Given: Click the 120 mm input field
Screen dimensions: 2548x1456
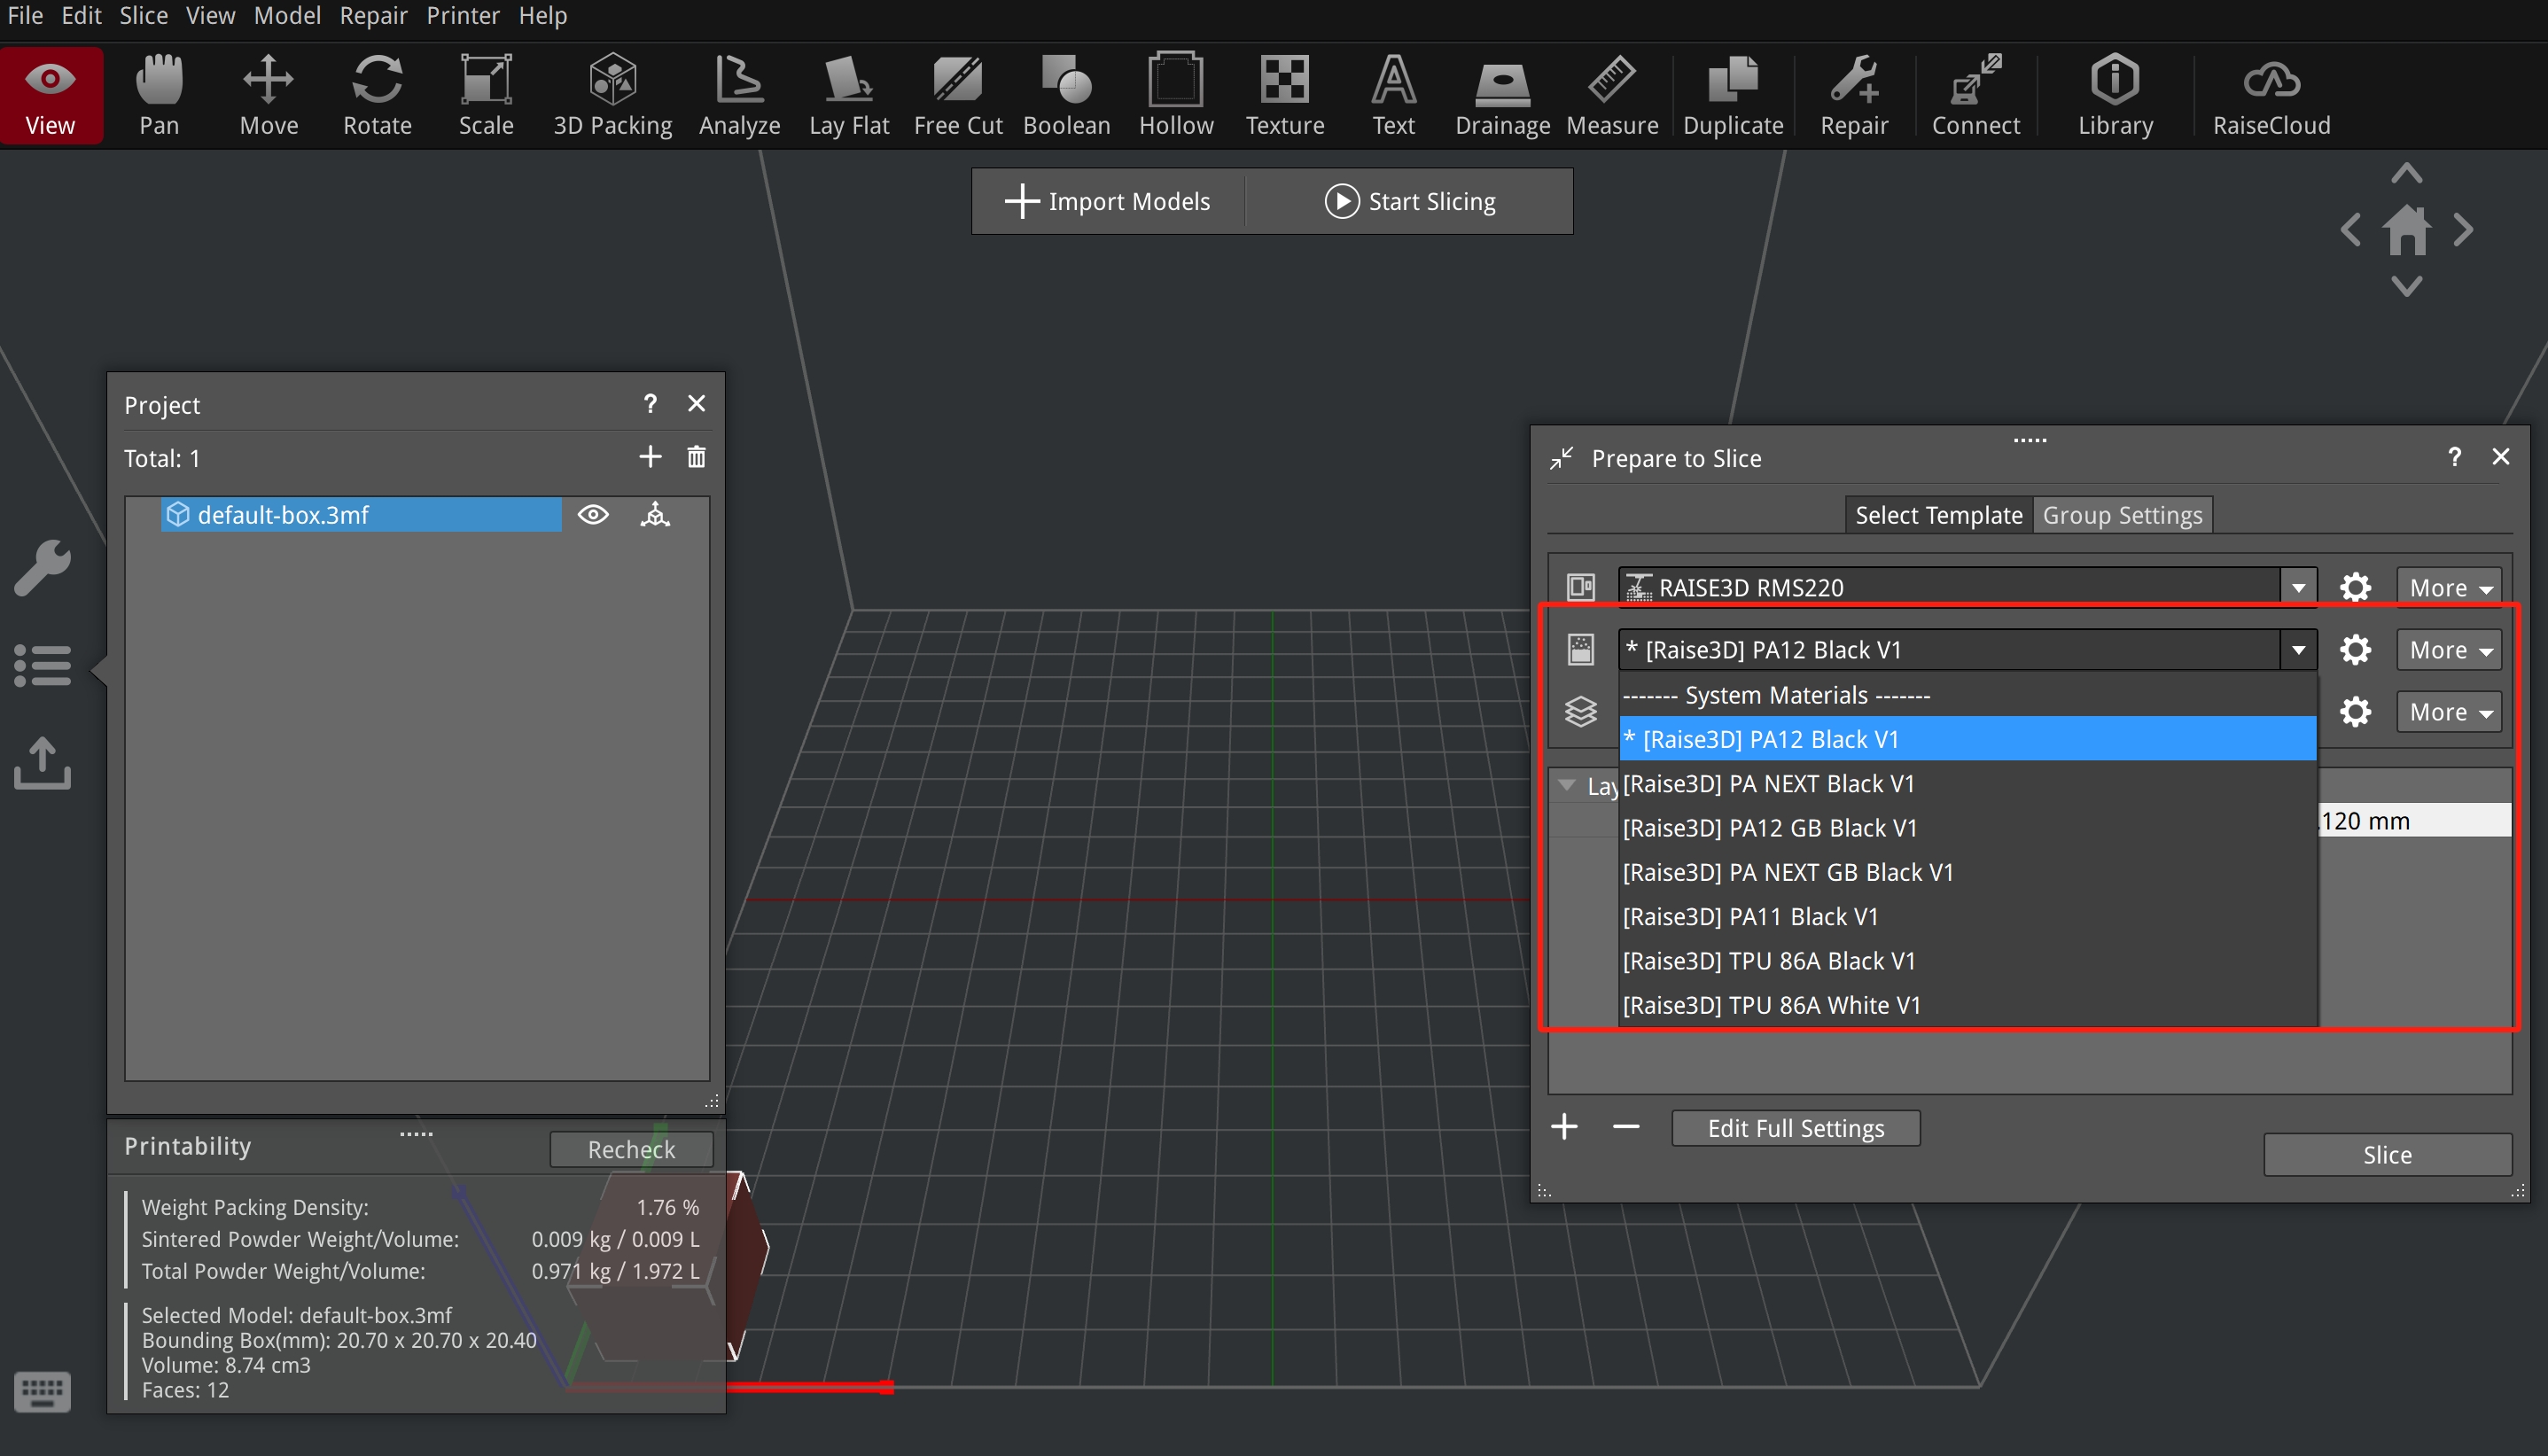Looking at the screenshot, I should pyautogui.click(x=2413, y=821).
